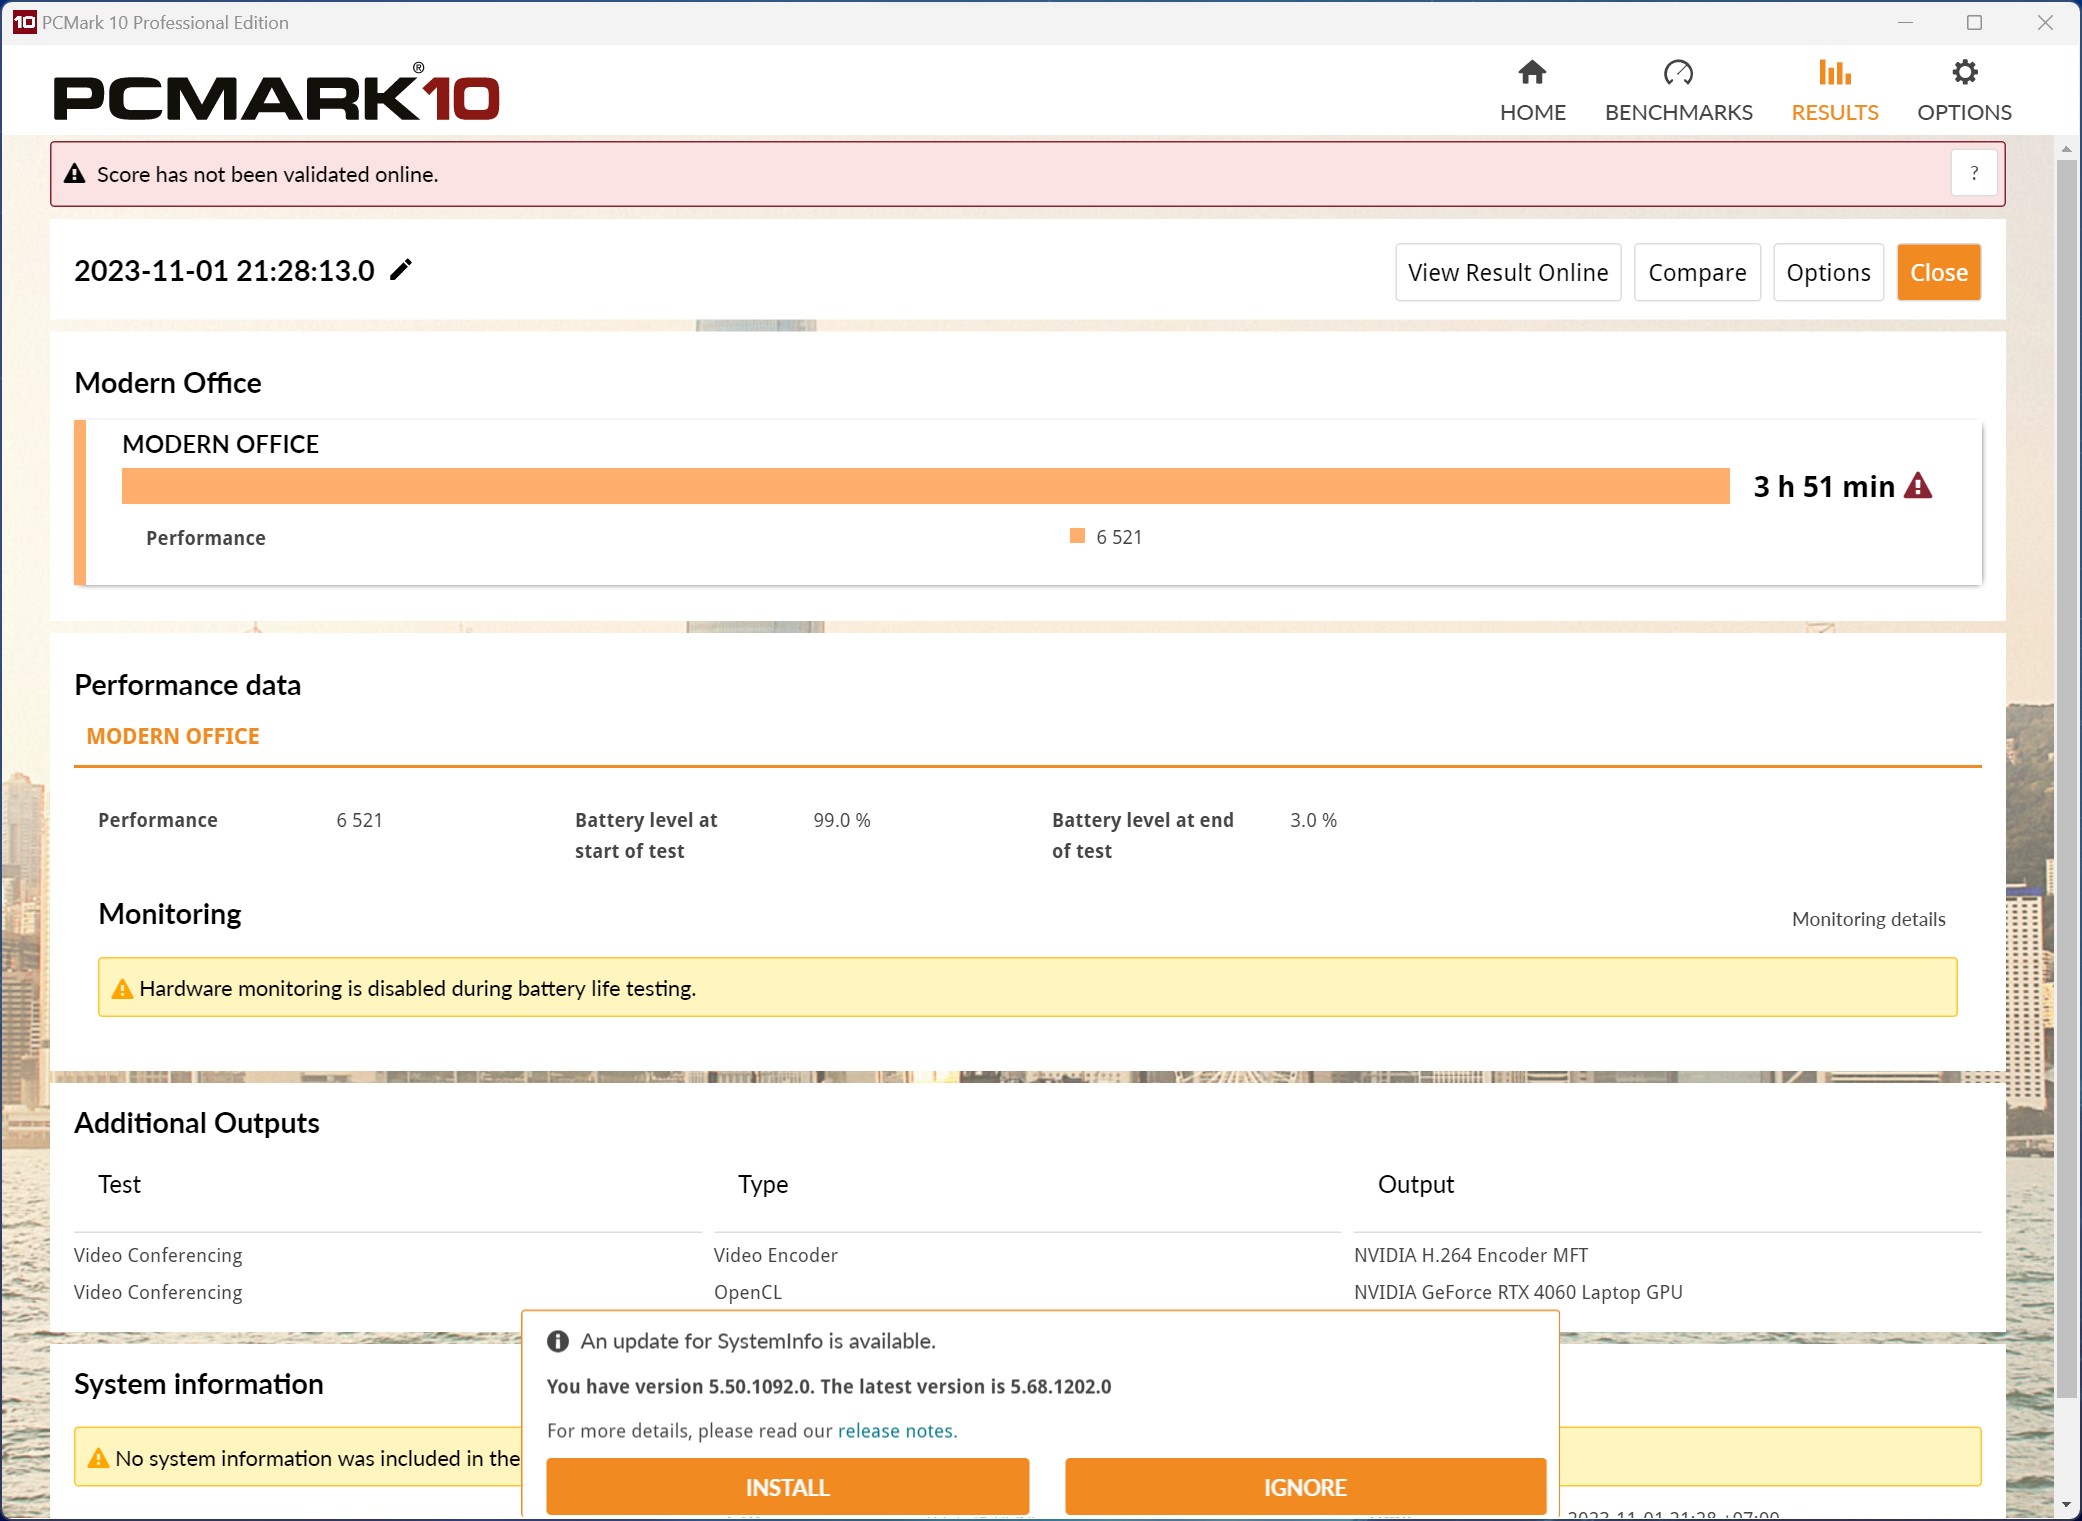The width and height of the screenshot is (2082, 1521).
Task: Maximize the PCMark 10 window
Action: pos(1974,22)
